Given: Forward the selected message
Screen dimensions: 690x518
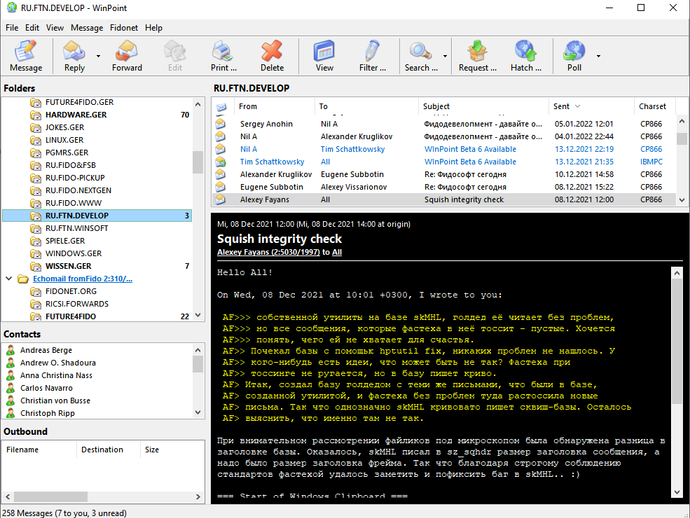Looking at the screenshot, I should tap(127, 56).
